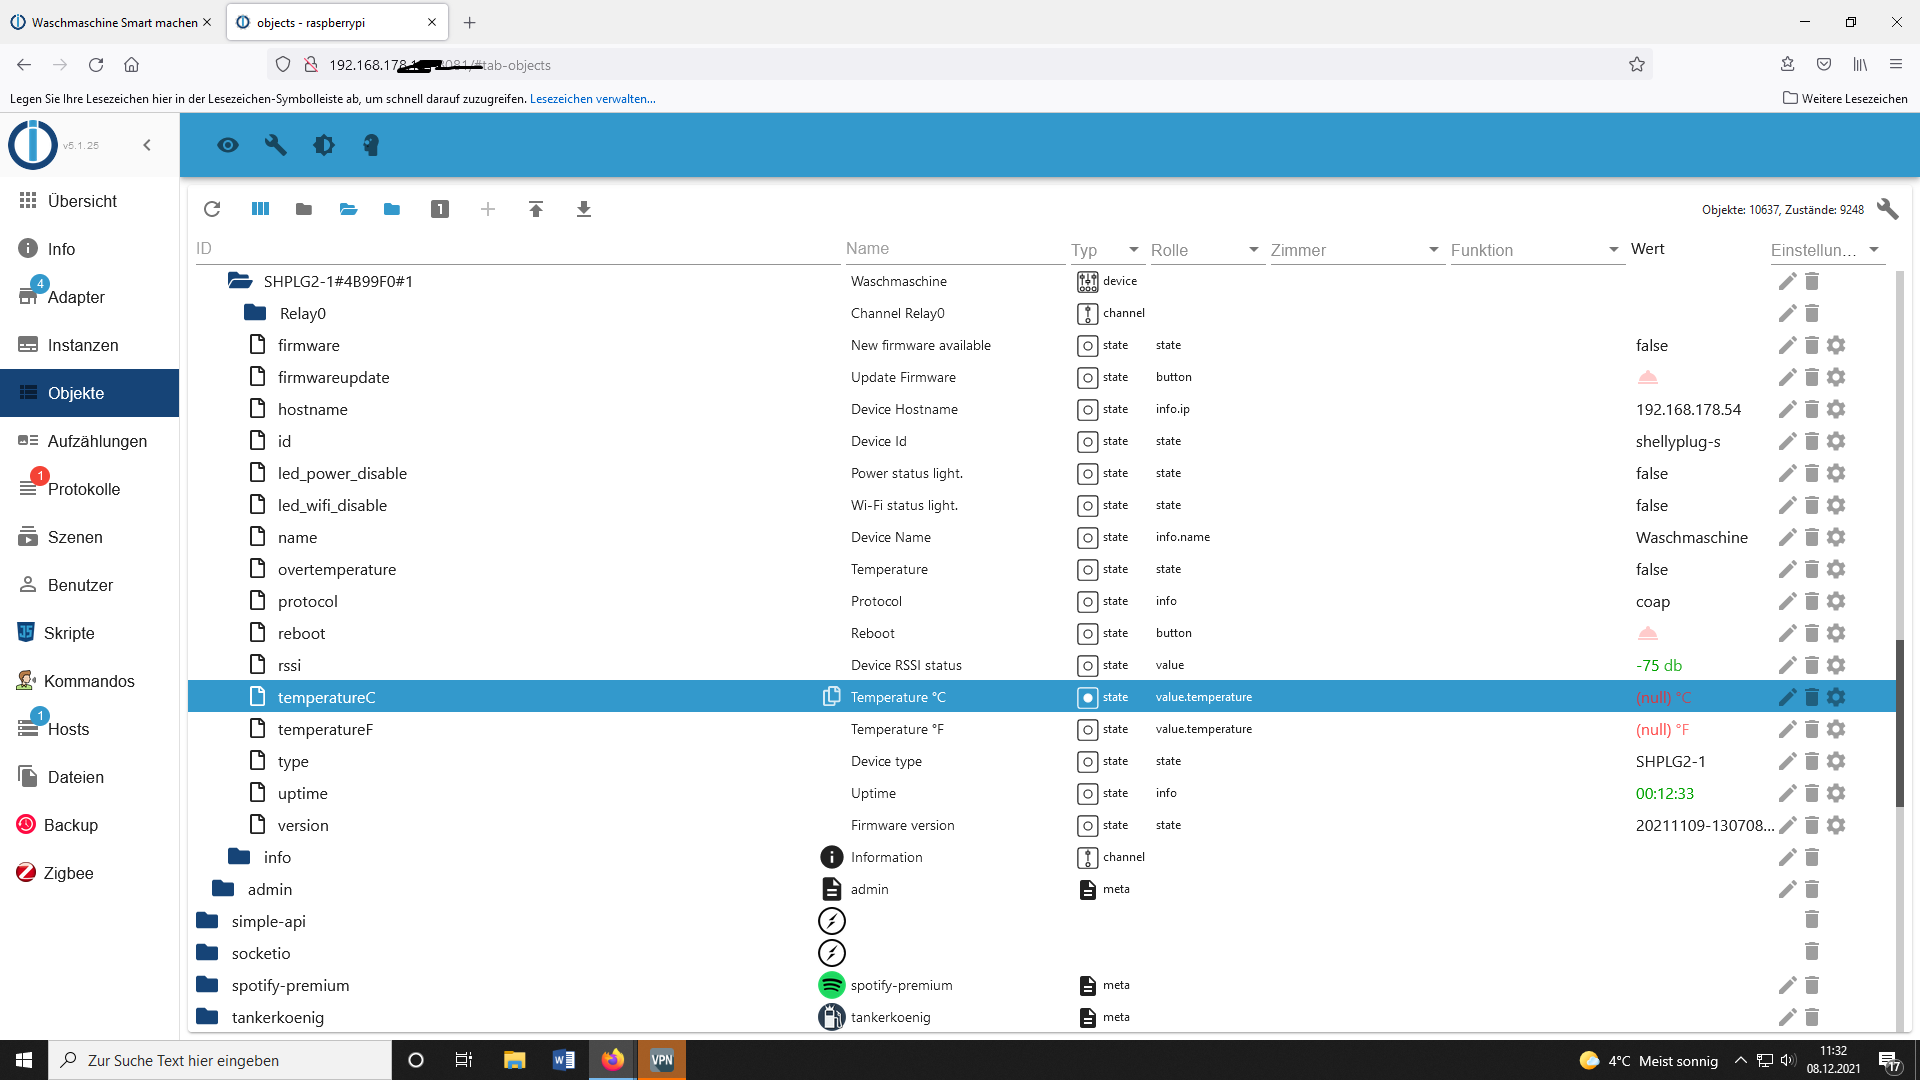Open object list settings wrench at top right
This screenshot has height=1080, width=1920.
tap(1888, 209)
